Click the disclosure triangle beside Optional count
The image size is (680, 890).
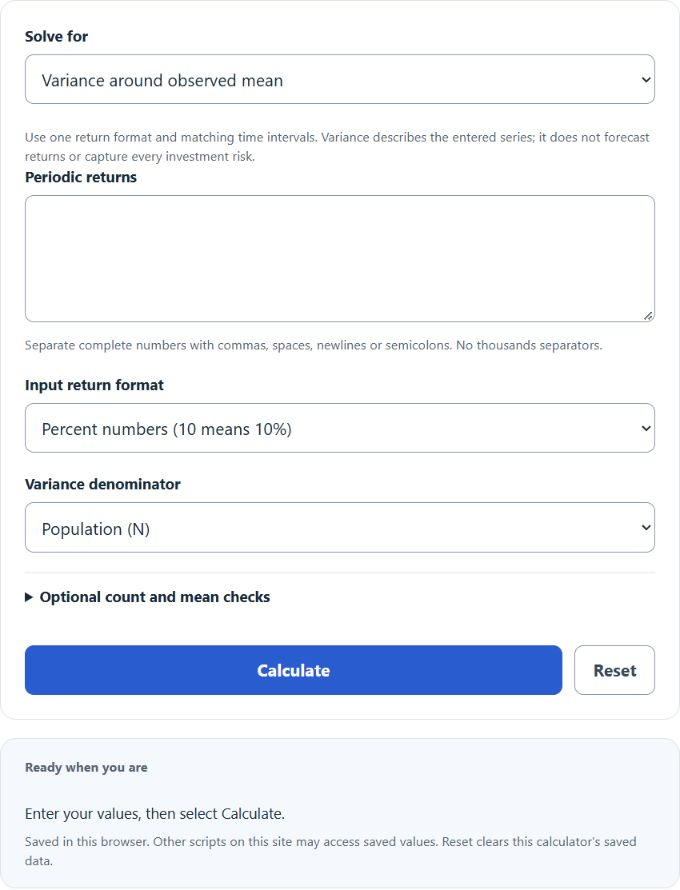[29, 597]
